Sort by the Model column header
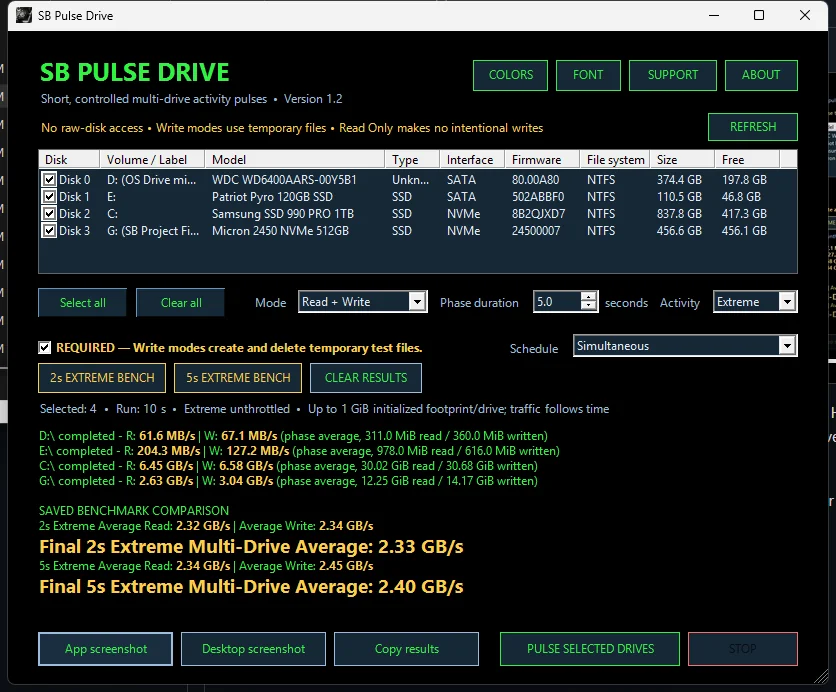Screen dimensions: 836x692 pyautogui.click(x=295, y=159)
